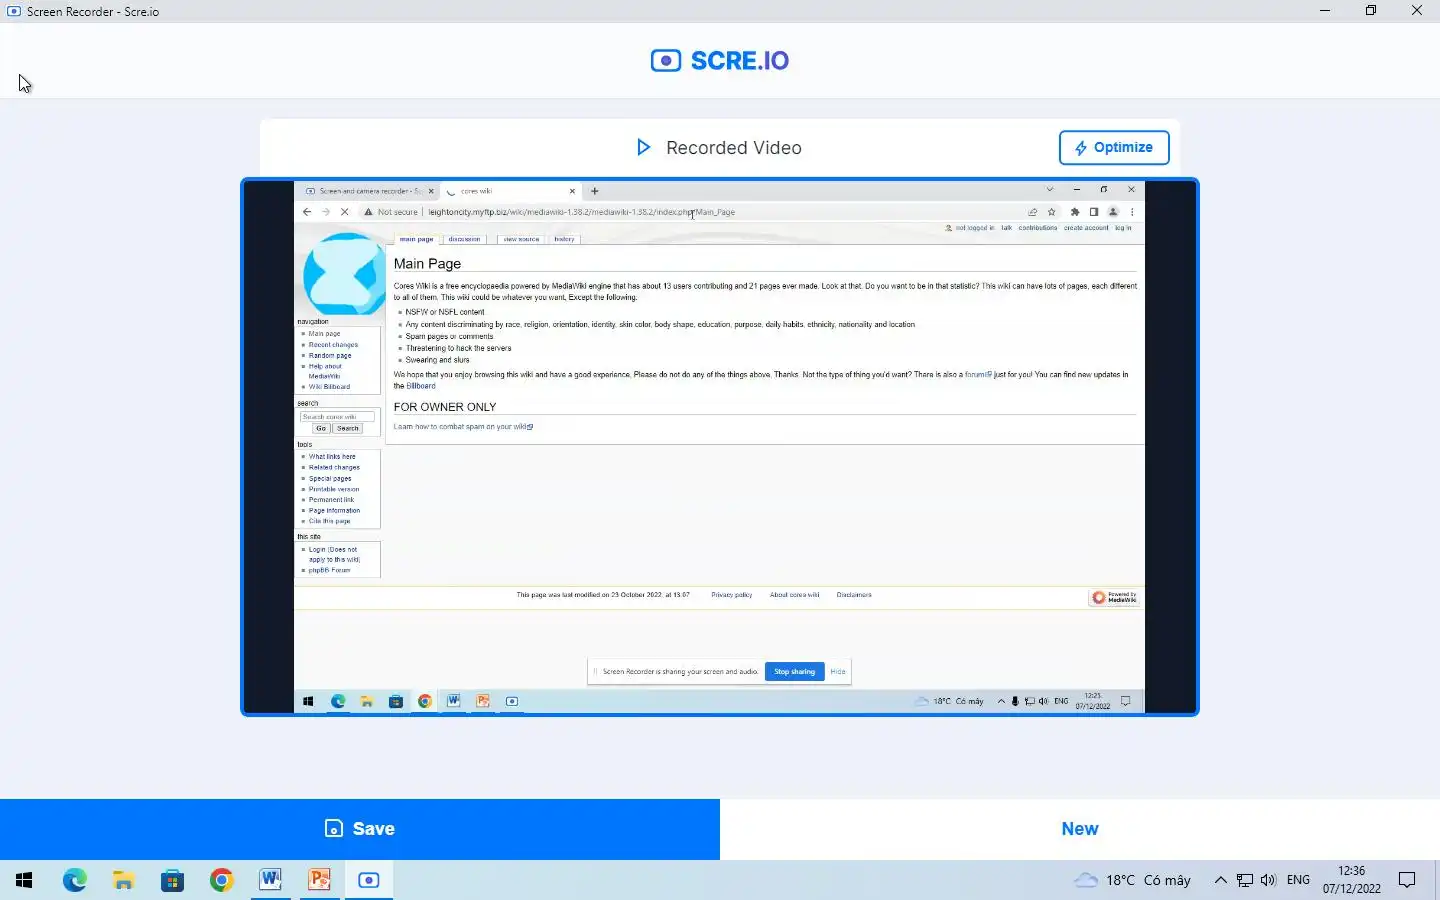Save the recorded video
1440x900 pixels.
360,829
